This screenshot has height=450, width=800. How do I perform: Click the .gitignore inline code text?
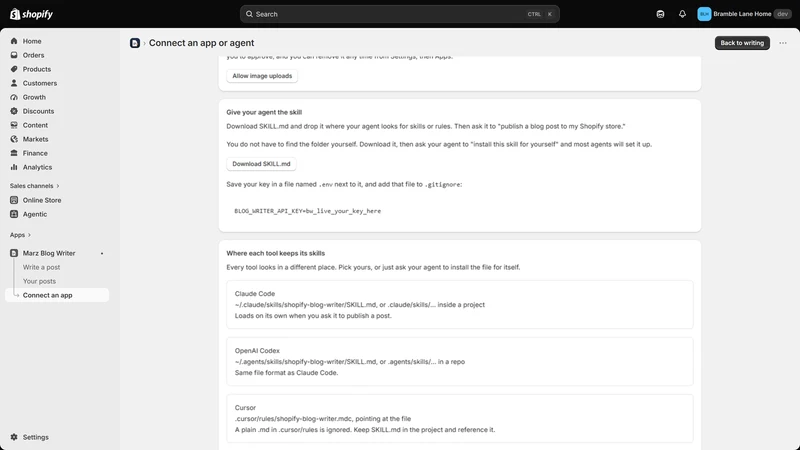(x=443, y=185)
